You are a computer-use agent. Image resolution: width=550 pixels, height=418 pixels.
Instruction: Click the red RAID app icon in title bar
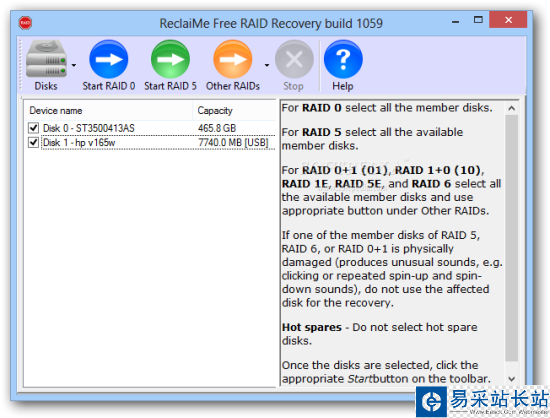[25, 23]
